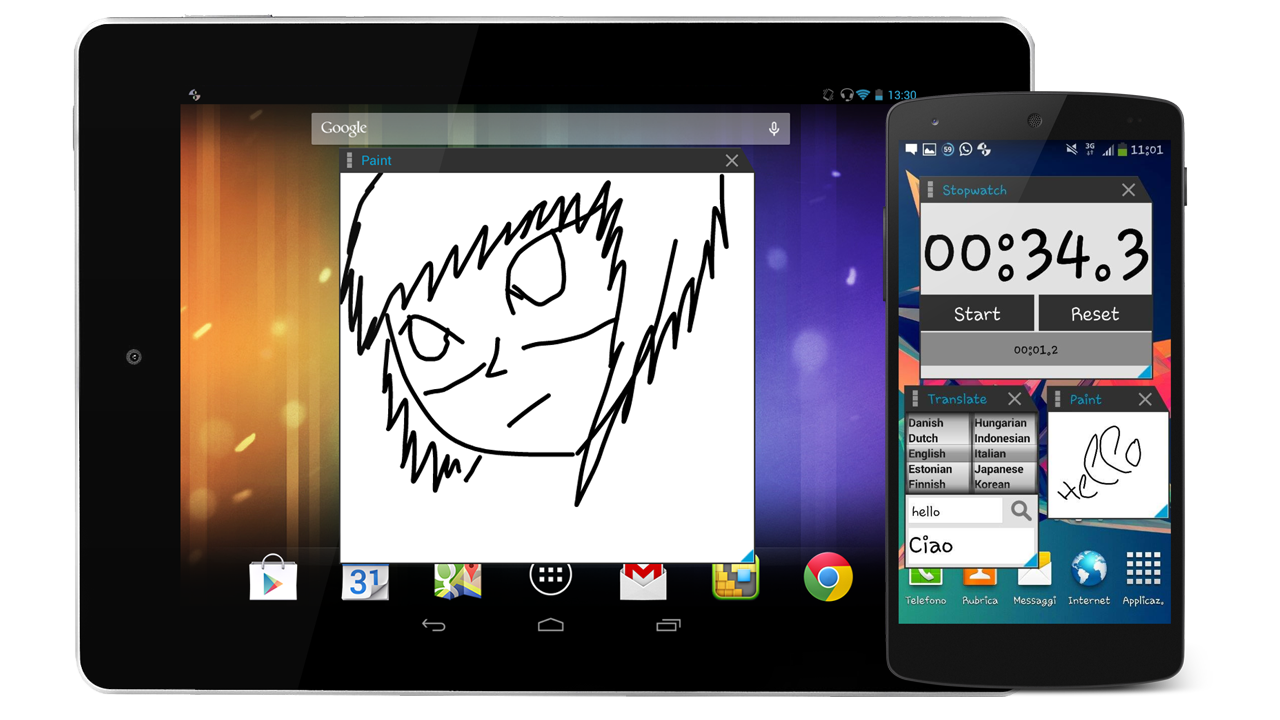Choose "Hungarian" in the Translate target list

click(1003, 423)
